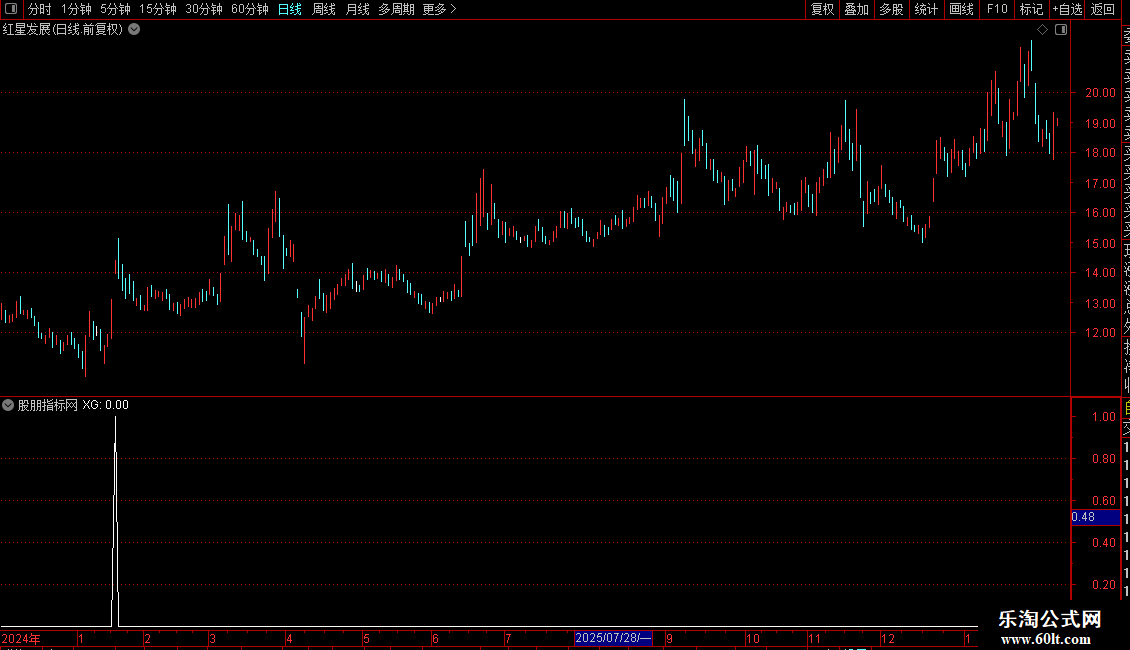Click the 返回 back button

pos(1103,9)
